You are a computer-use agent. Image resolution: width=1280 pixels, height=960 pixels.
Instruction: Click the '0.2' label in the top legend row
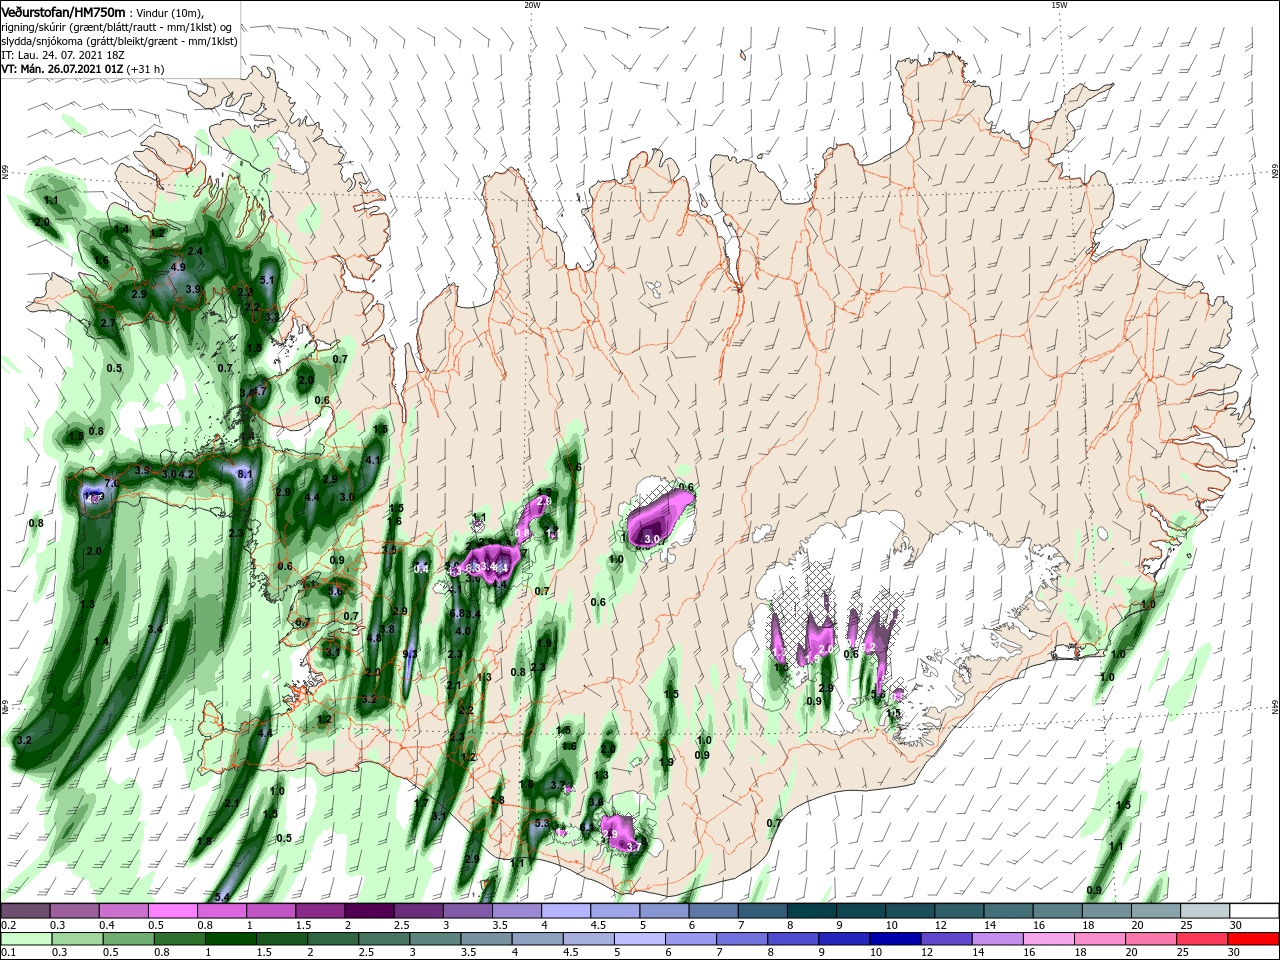coord(8,925)
